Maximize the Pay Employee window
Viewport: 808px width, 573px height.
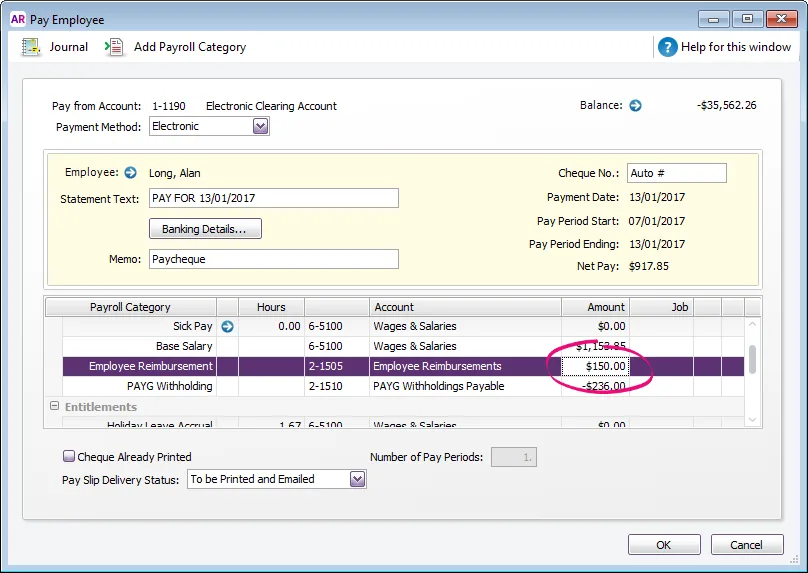point(747,19)
